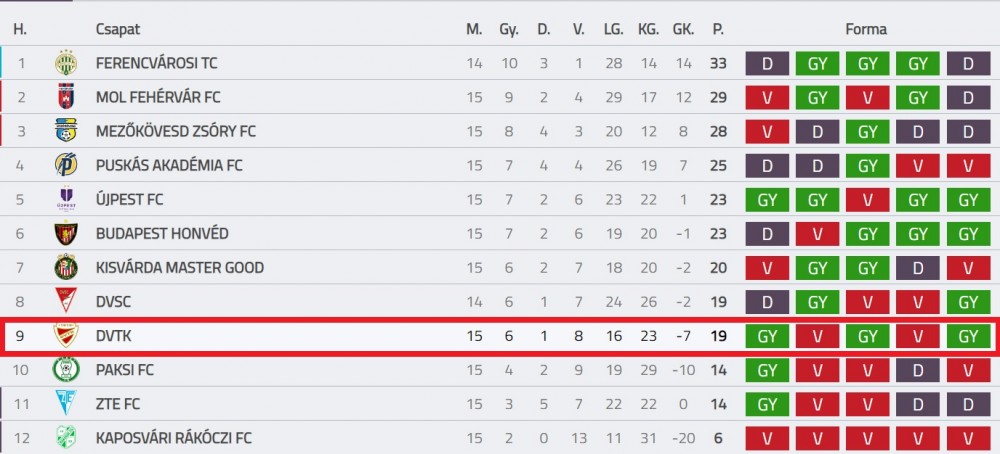Image resolution: width=1000 pixels, height=454 pixels.
Task: Click the Kisvárda Master Good crest
Action: (66, 267)
